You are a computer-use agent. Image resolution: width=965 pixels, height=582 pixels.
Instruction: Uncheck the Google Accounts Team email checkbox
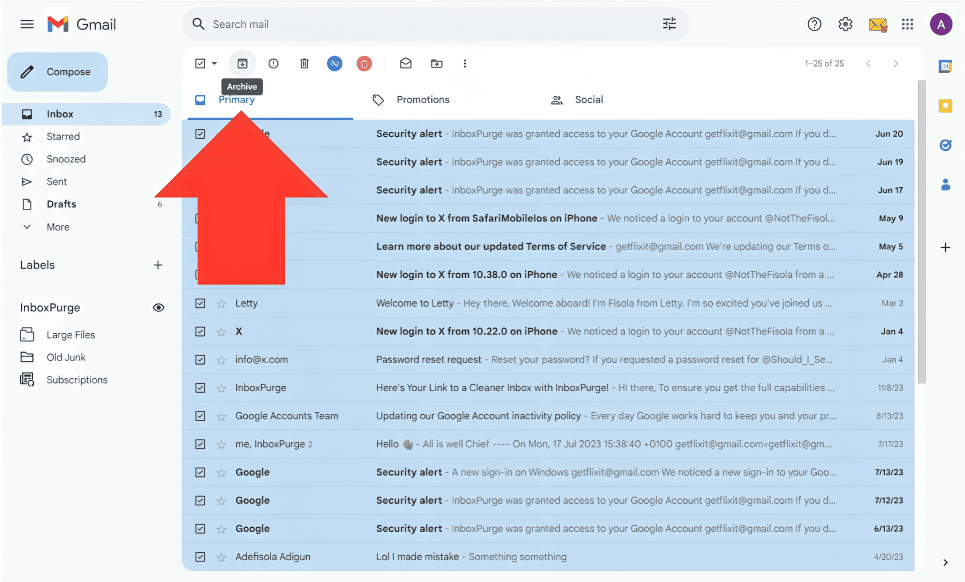[x=200, y=416]
